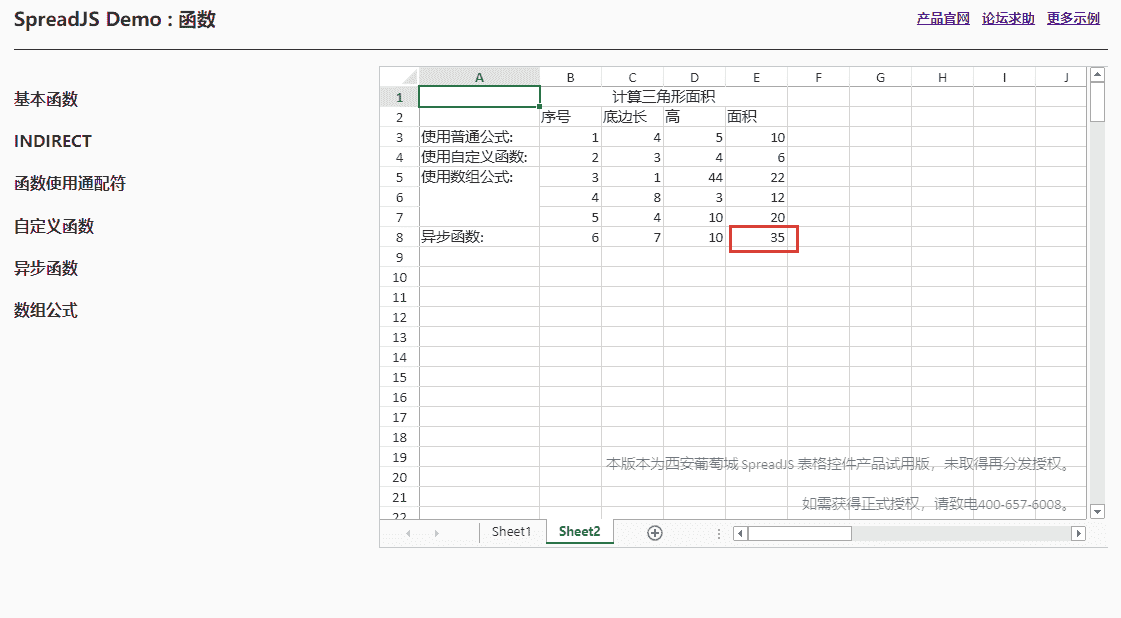Select all cells via corner triangle
This screenshot has height=618, width=1121.
point(400,77)
